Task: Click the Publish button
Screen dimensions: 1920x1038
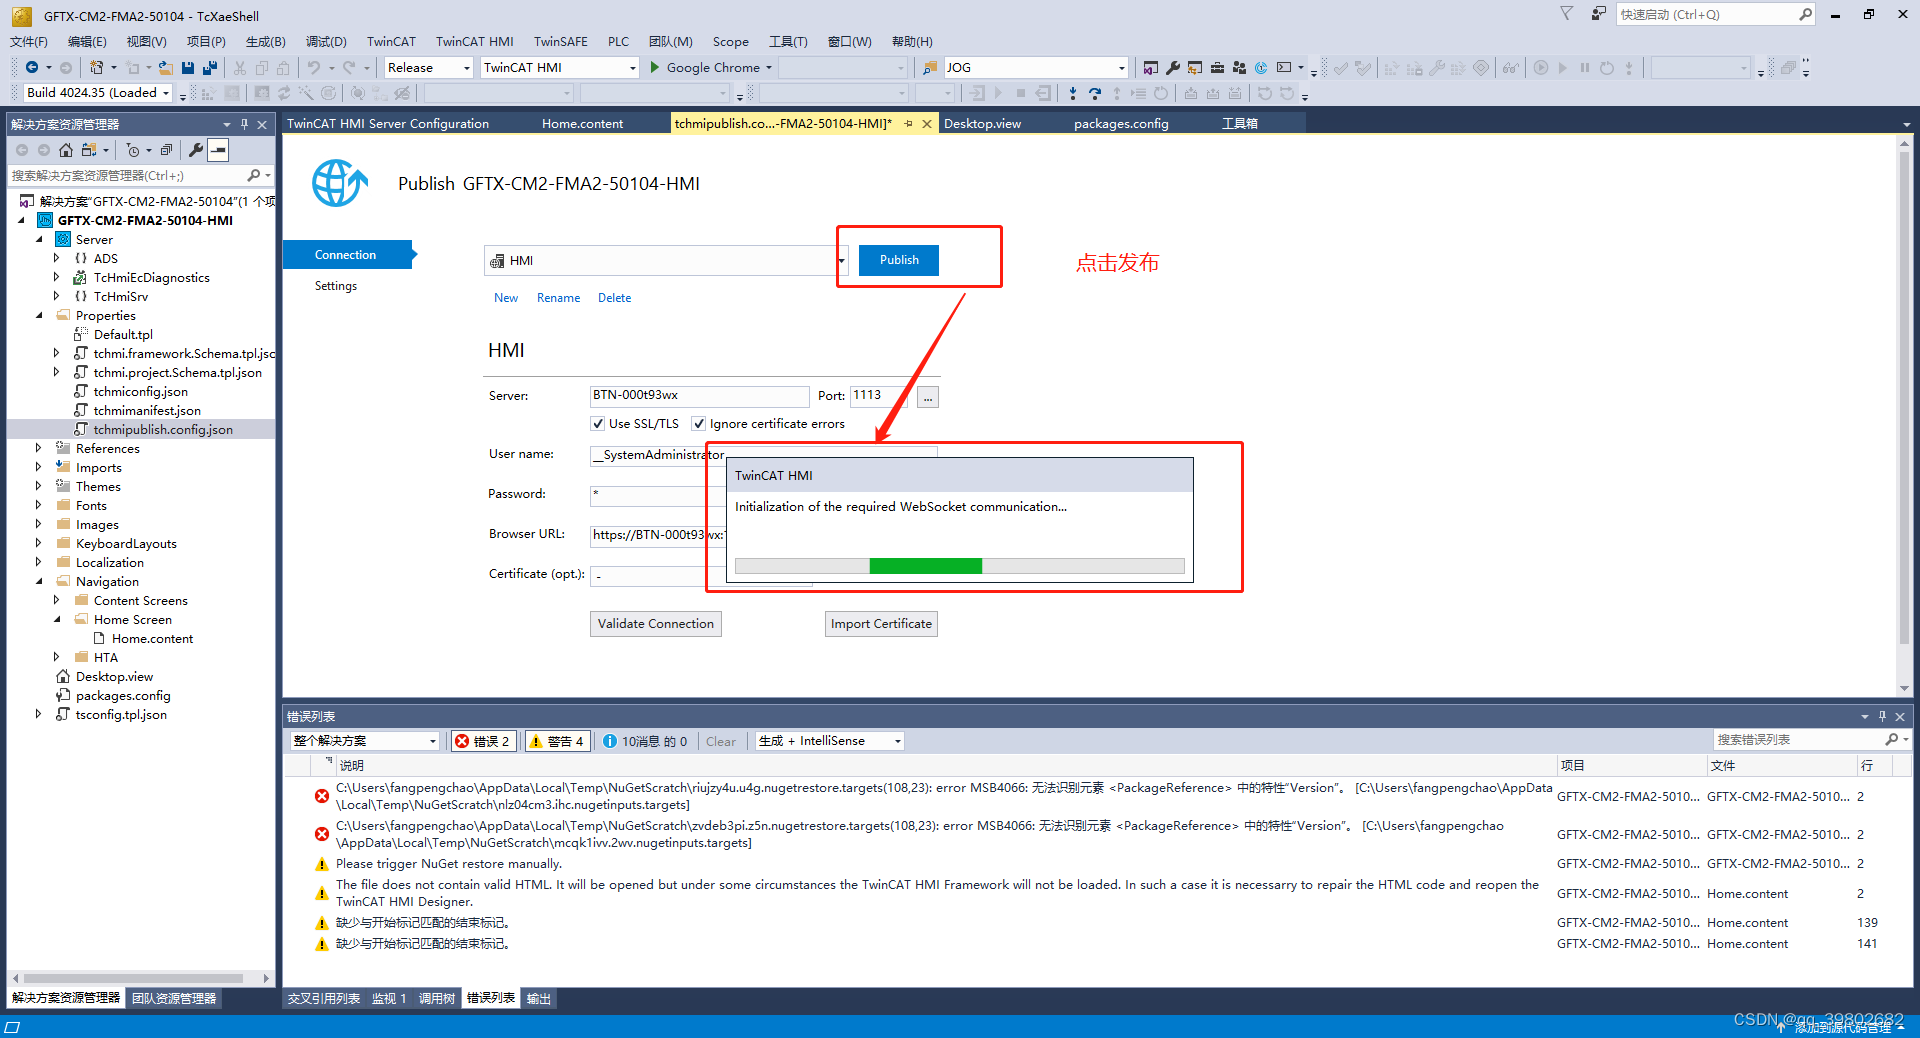Action: (x=897, y=260)
